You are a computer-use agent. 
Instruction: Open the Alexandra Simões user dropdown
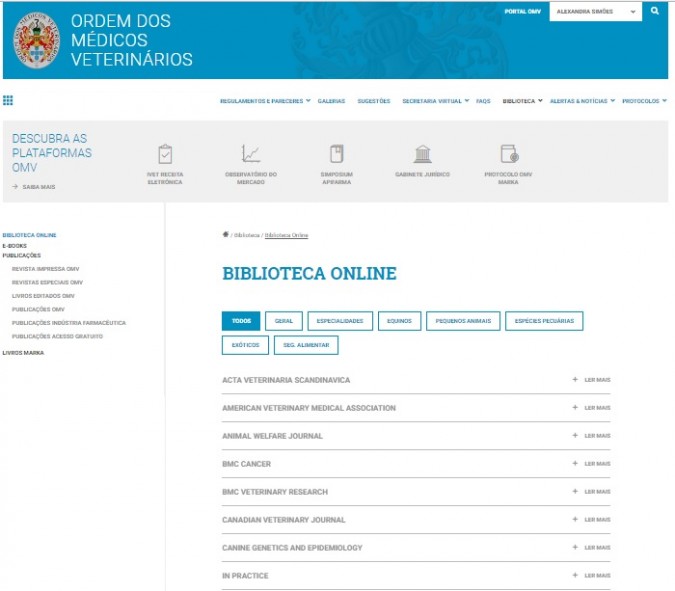pyautogui.click(x=595, y=12)
